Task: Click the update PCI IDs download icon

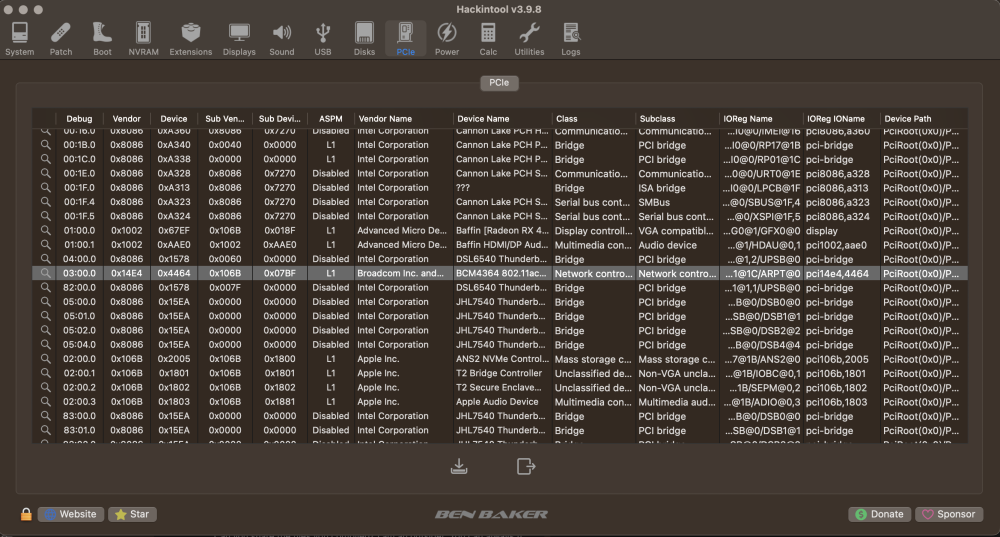Action: 459,466
